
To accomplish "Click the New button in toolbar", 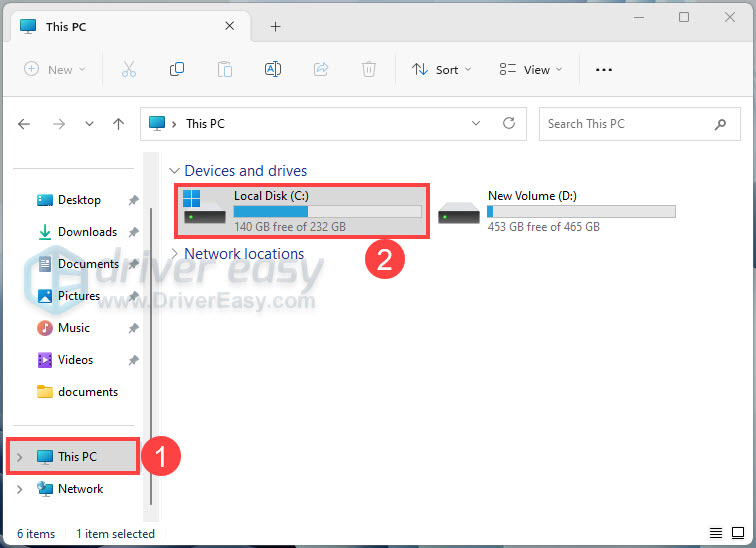I will pyautogui.click(x=54, y=69).
